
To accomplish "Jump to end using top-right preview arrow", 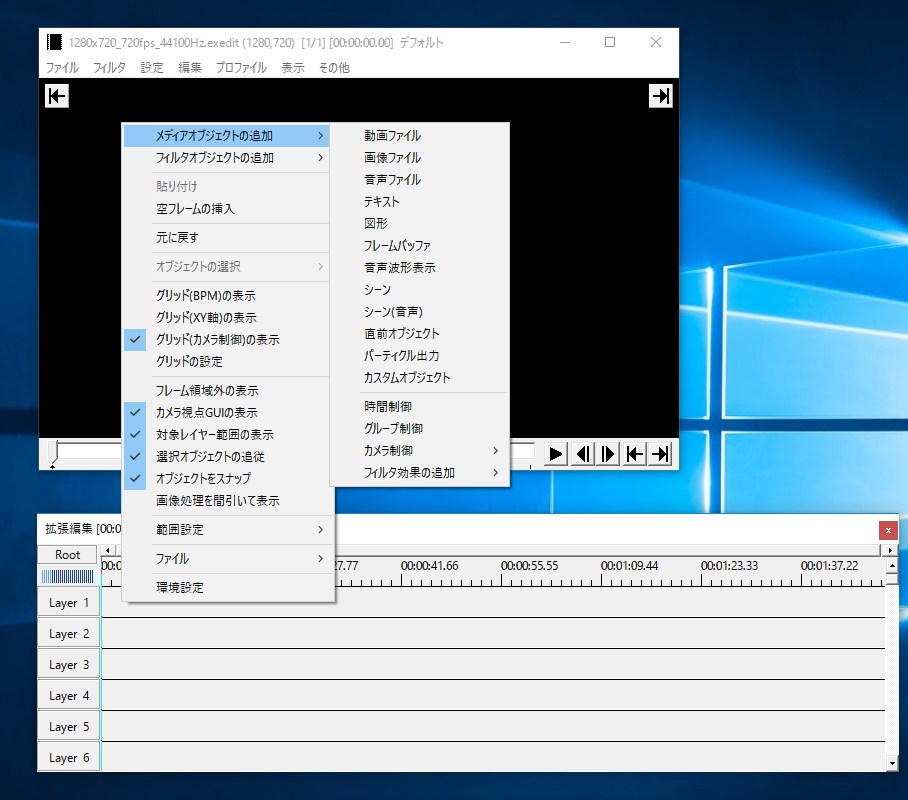I will click(661, 96).
